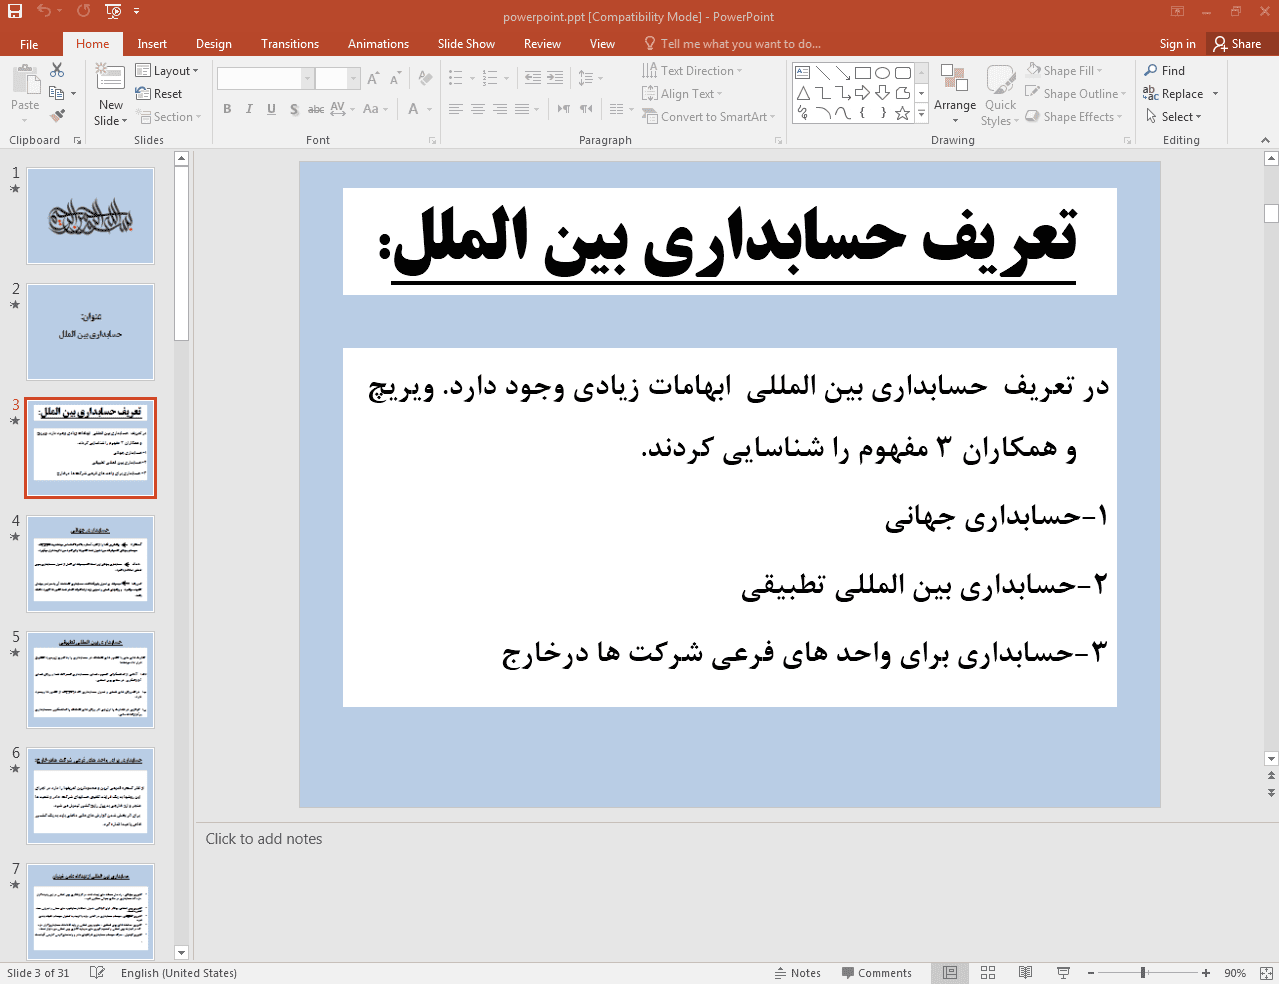Click the Reset slide button

tap(159, 94)
